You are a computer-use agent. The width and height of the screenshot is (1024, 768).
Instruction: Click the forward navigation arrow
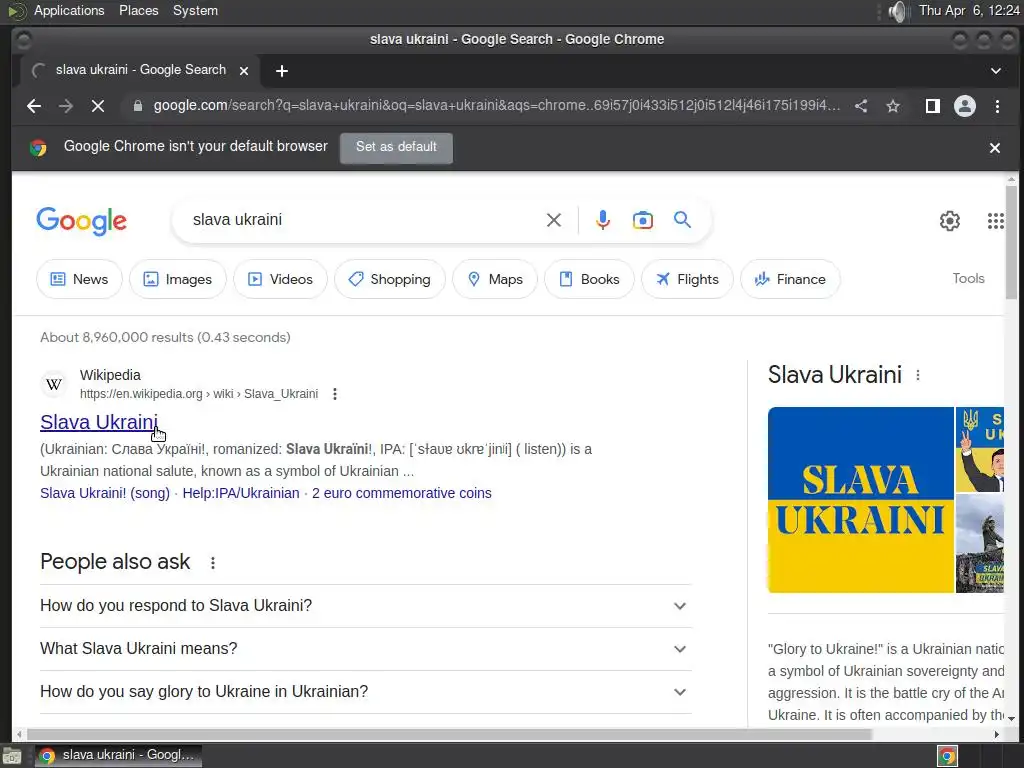66,106
